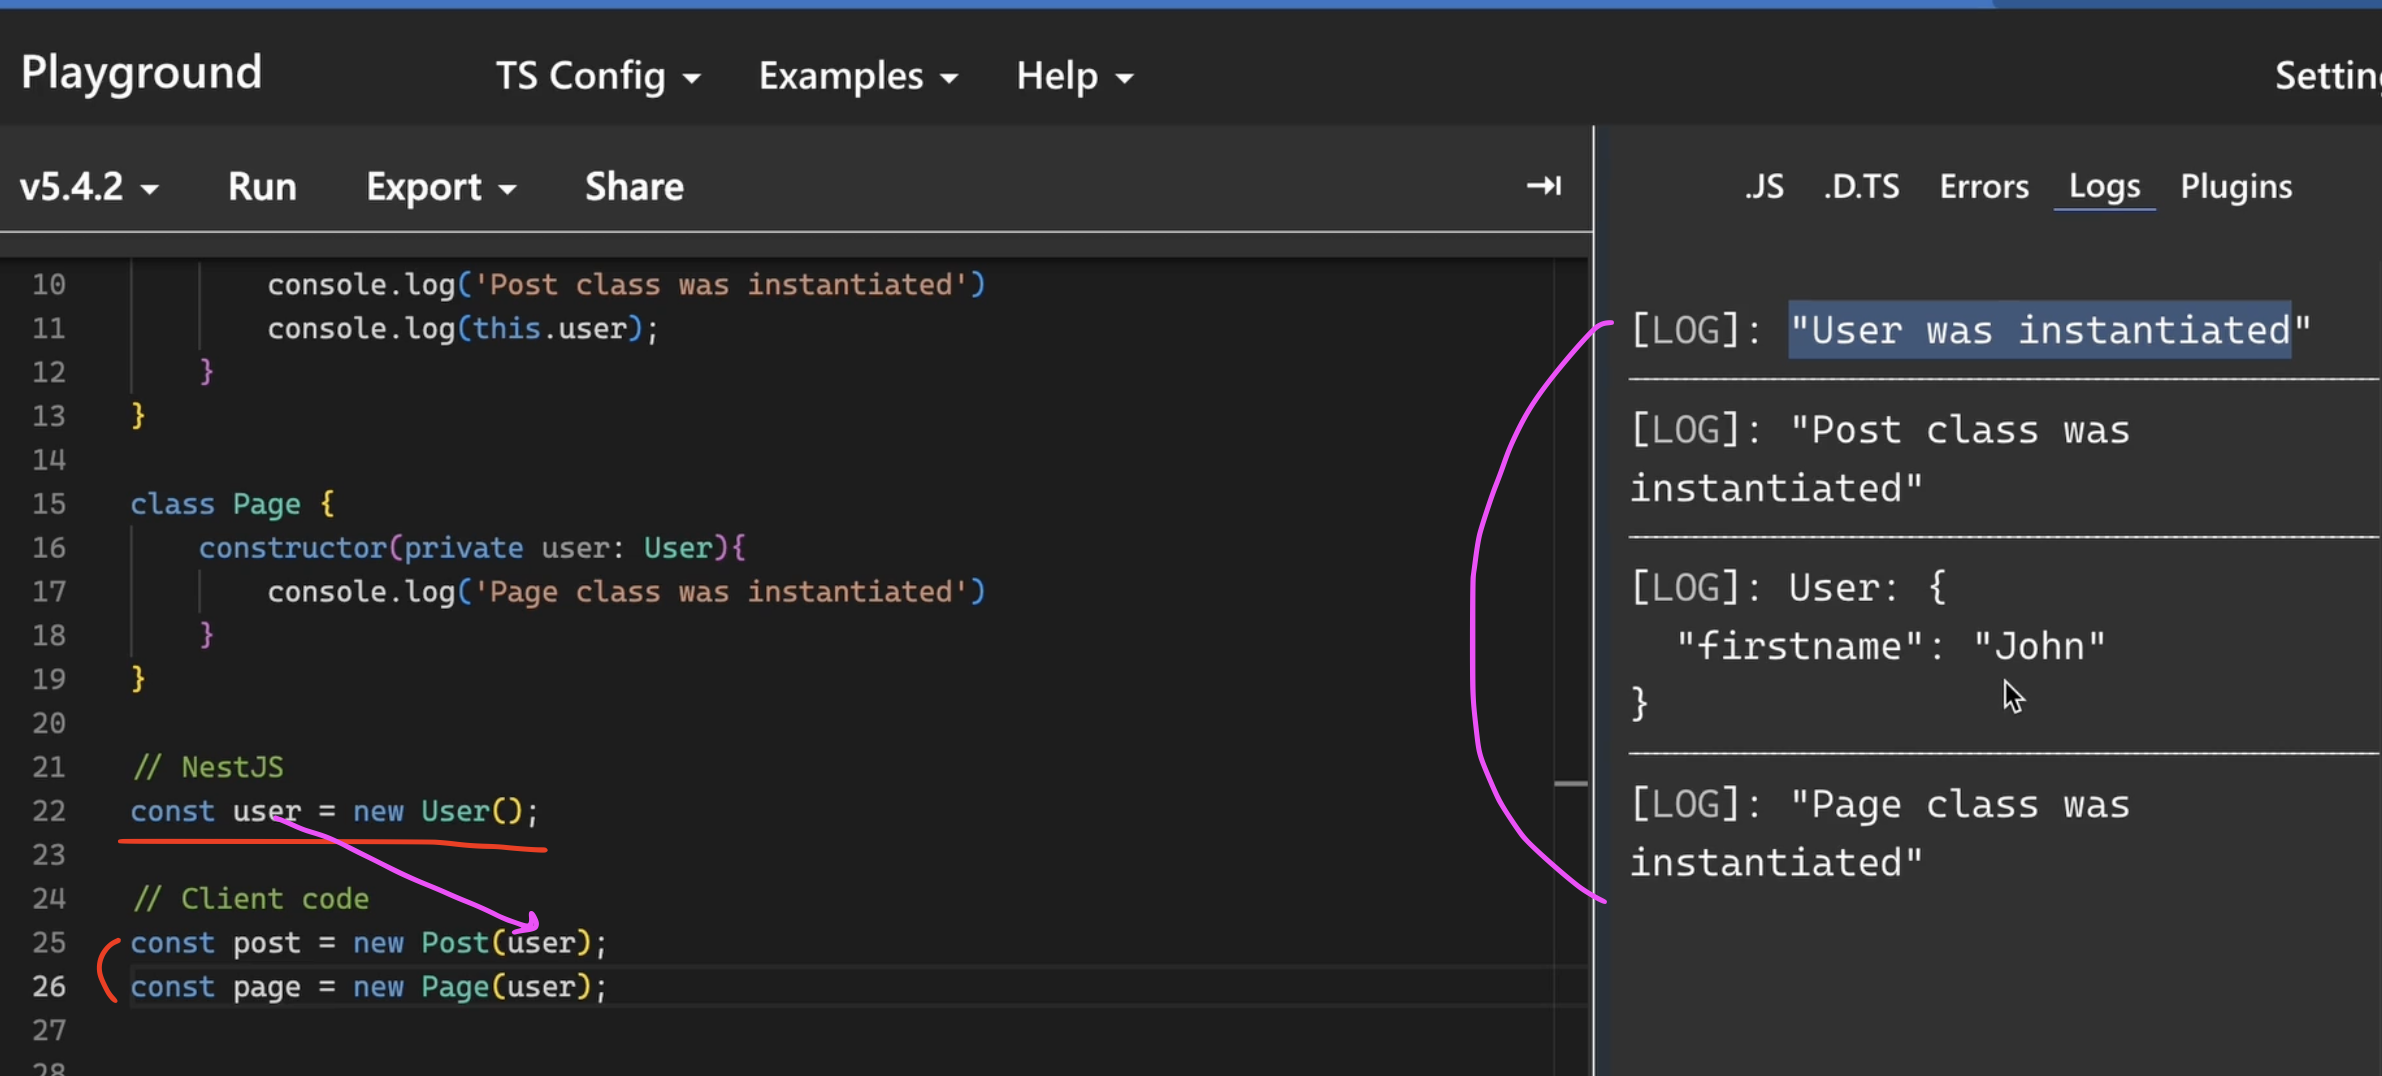Open the Settings link in header
Viewport: 2382px width, 1076px height.
pos(2328,76)
